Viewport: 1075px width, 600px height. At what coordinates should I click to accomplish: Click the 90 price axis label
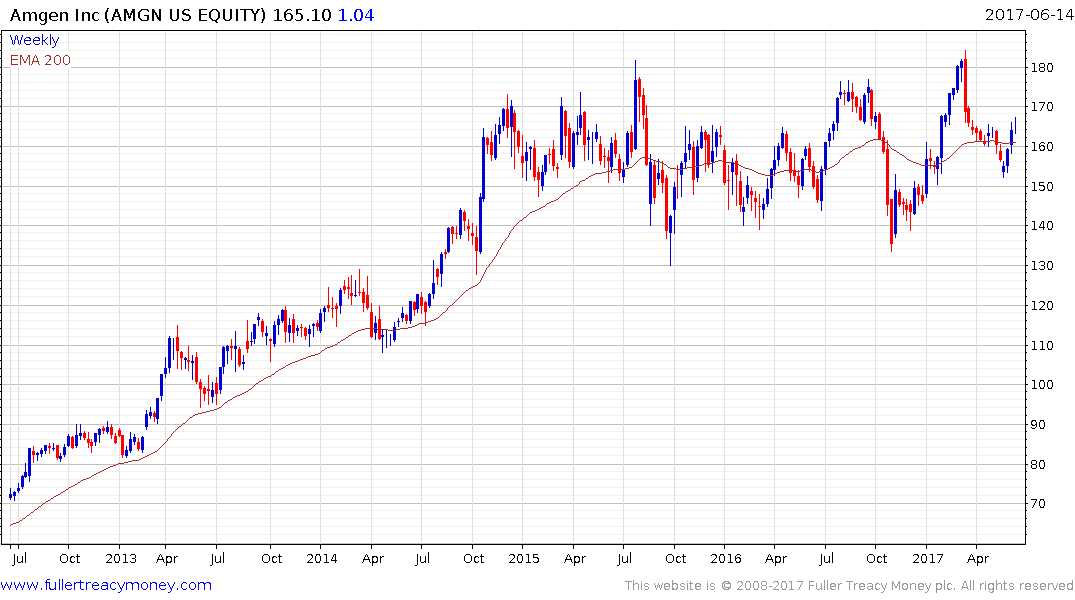pyautogui.click(x=1038, y=424)
